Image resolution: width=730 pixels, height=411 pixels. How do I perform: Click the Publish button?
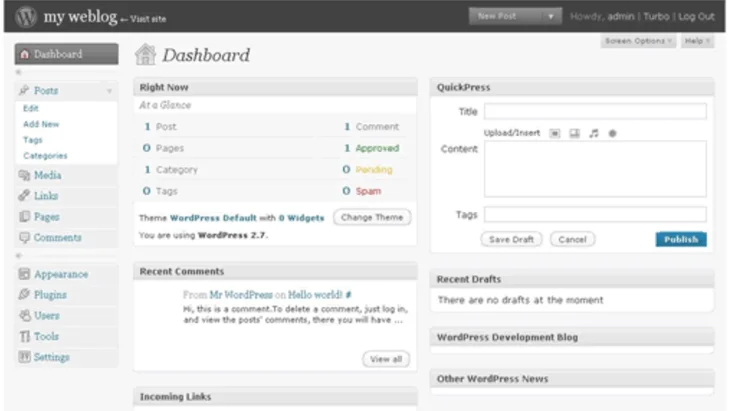pyautogui.click(x=681, y=239)
